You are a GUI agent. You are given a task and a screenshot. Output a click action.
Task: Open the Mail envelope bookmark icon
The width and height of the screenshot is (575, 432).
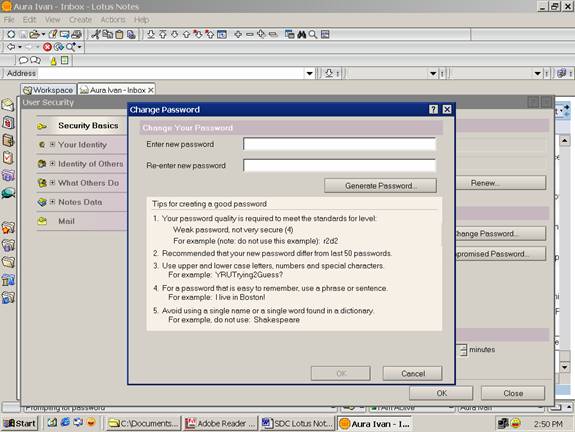[8, 105]
